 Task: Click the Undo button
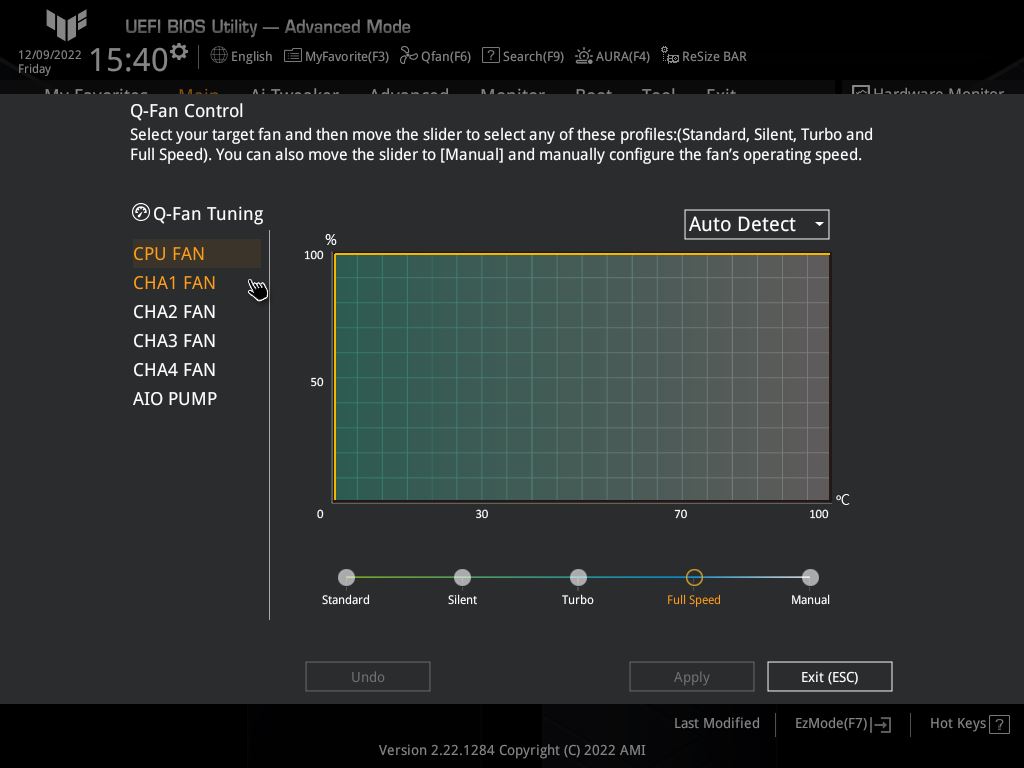368,677
